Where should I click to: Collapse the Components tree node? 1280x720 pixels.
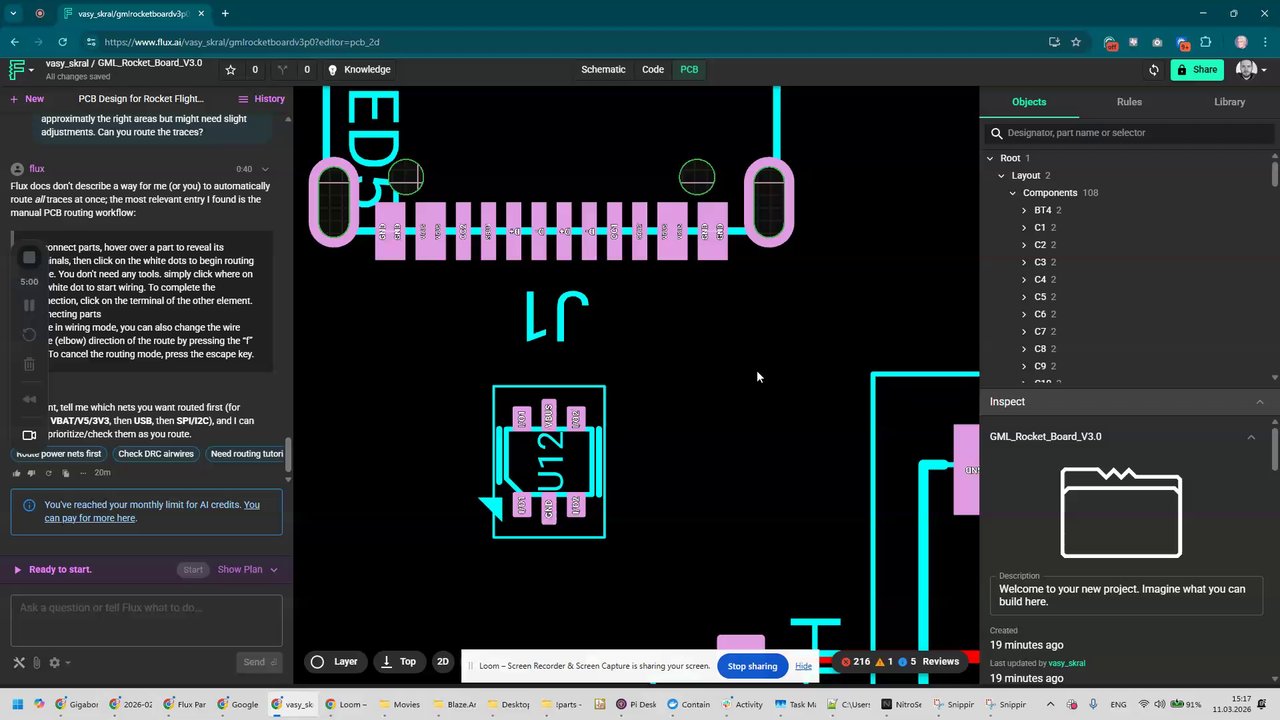tap(1012, 193)
